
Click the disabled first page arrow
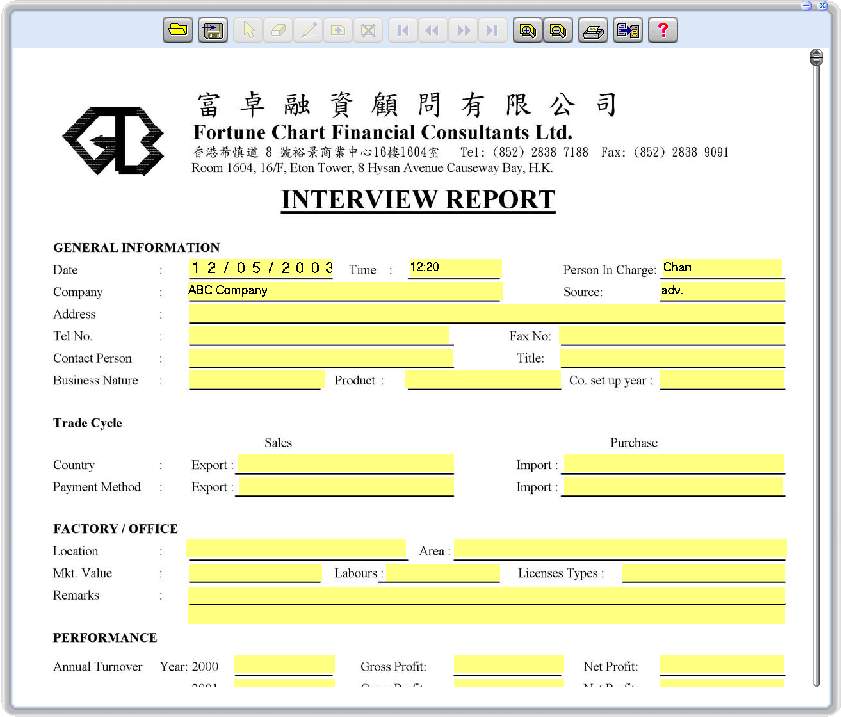(x=402, y=30)
